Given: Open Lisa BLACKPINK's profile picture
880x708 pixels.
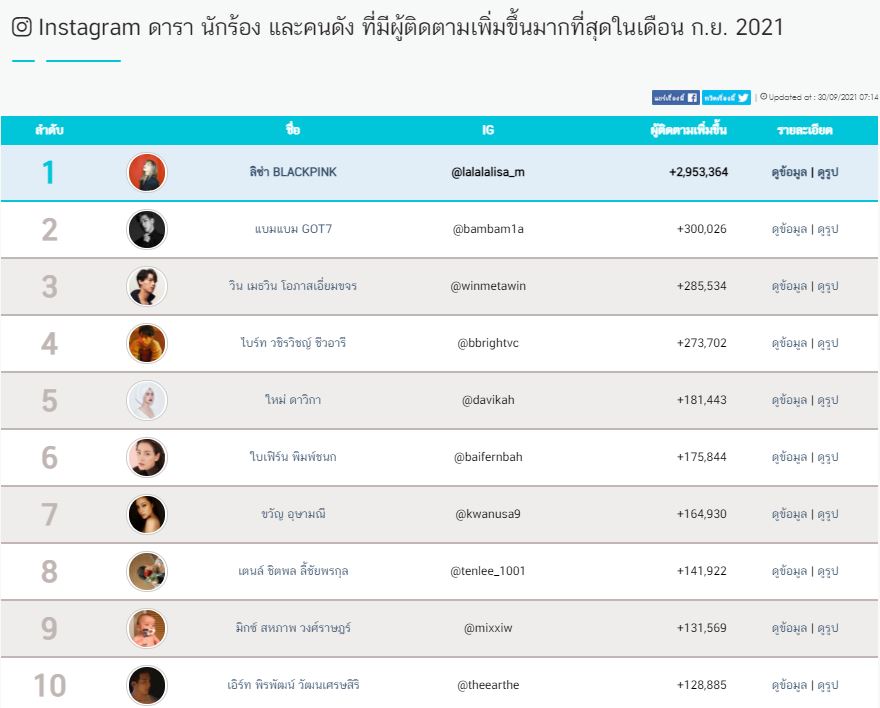Looking at the screenshot, I should coord(147,172).
